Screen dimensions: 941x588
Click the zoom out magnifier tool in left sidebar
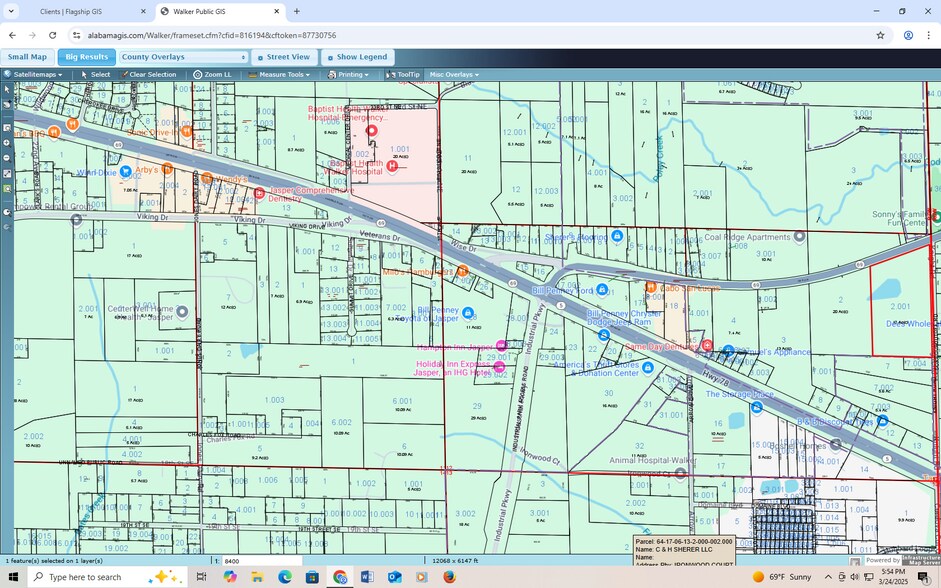click(x=7, y=158)
